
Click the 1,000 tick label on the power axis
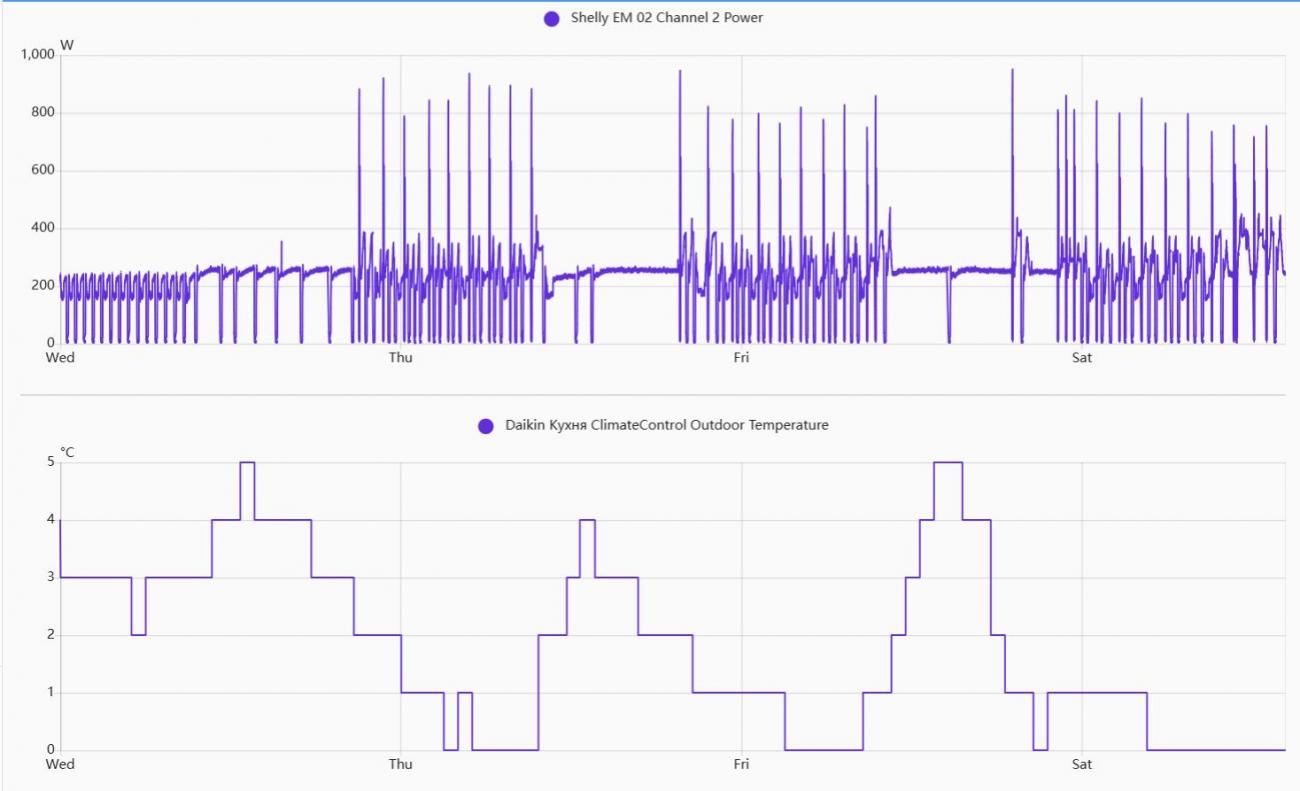[x=37, y=55]
